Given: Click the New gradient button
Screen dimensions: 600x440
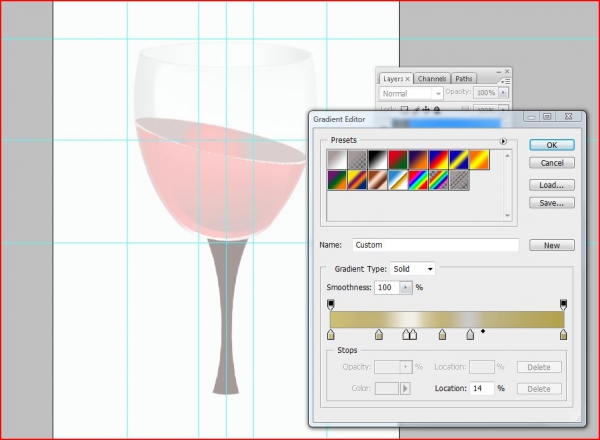Looking at the screenshot, I should (552, 245).
